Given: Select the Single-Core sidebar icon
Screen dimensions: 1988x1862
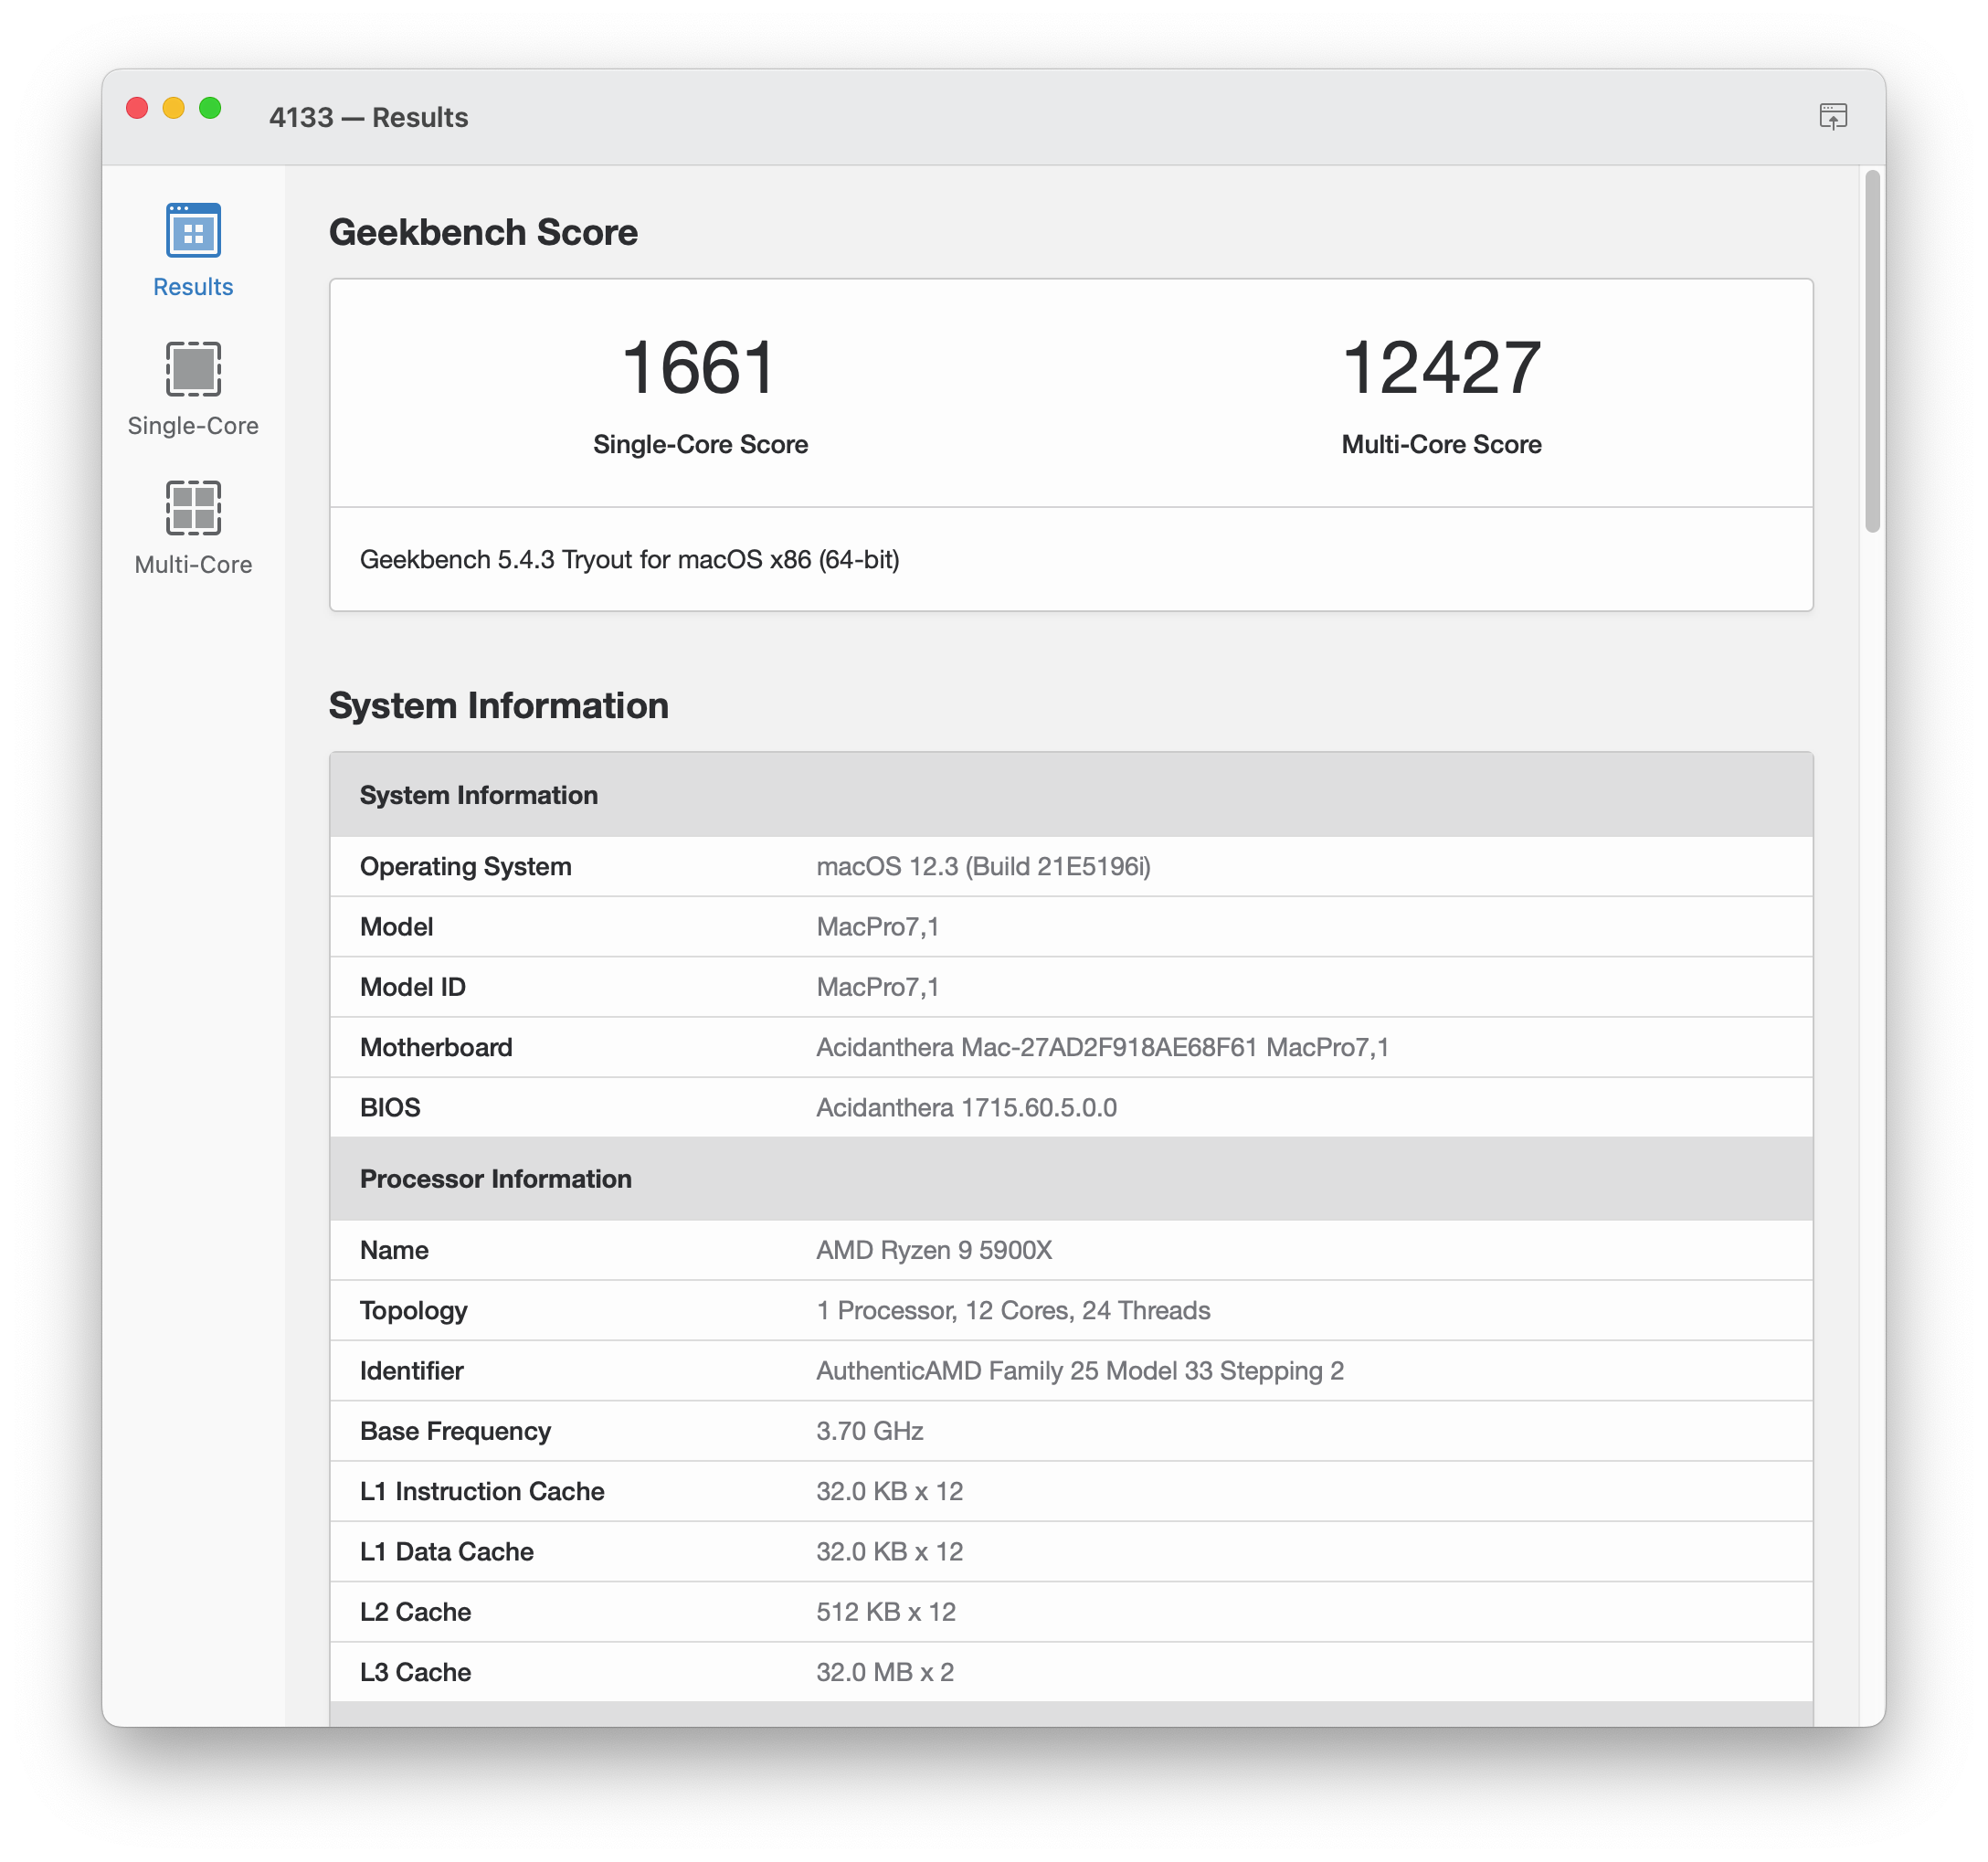Looking at the screenshot, I should 193,369.
